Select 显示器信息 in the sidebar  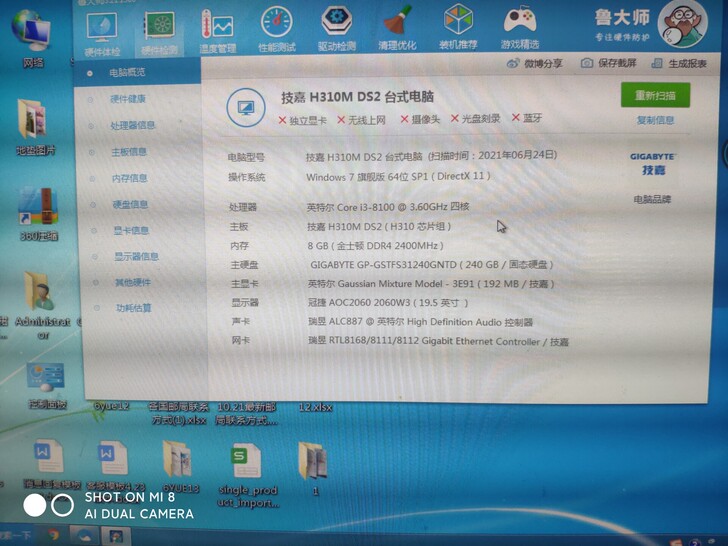pos(136,256)
